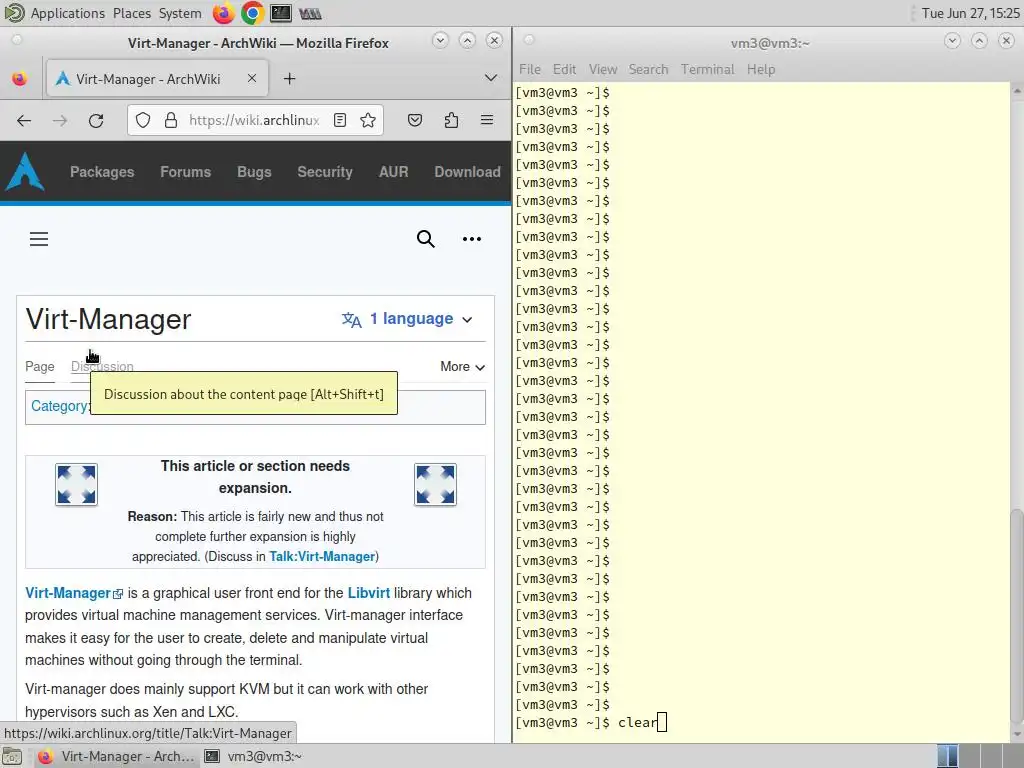Click the wiki.archlinux URL field
1024x768 pixels.
[x=254, y=120]
